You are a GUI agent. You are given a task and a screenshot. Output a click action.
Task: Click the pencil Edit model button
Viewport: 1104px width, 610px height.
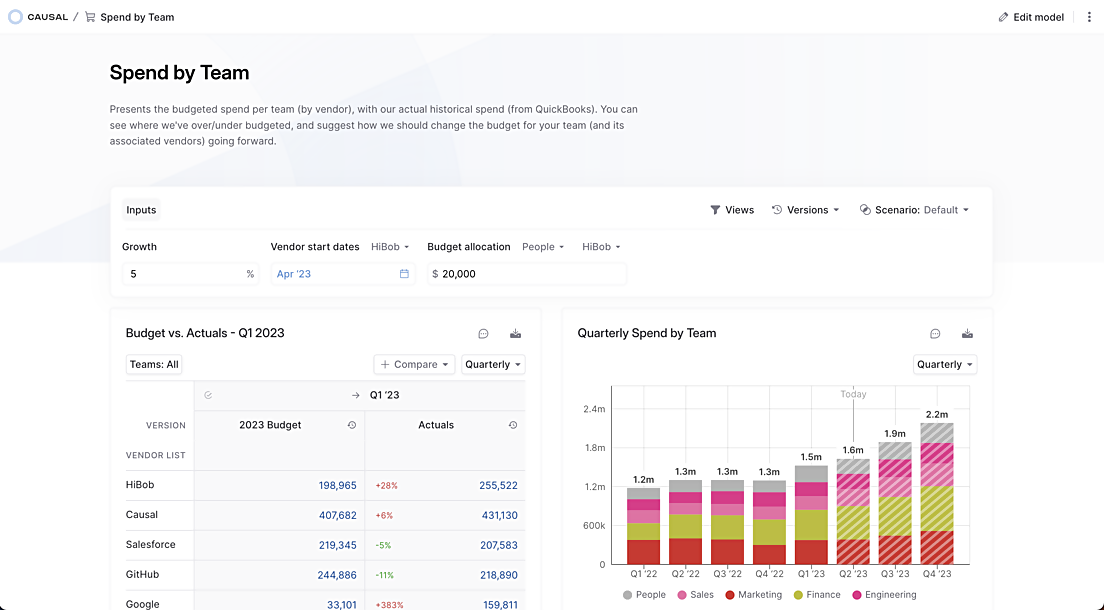(x=1031, y=17)
